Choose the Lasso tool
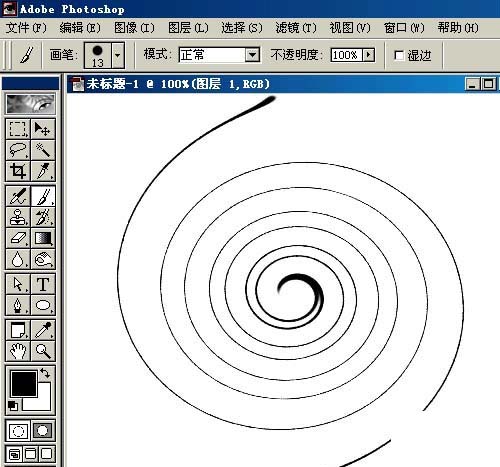Image resolution: width=500 pixels, height=467 pixels. click(18, 150)
